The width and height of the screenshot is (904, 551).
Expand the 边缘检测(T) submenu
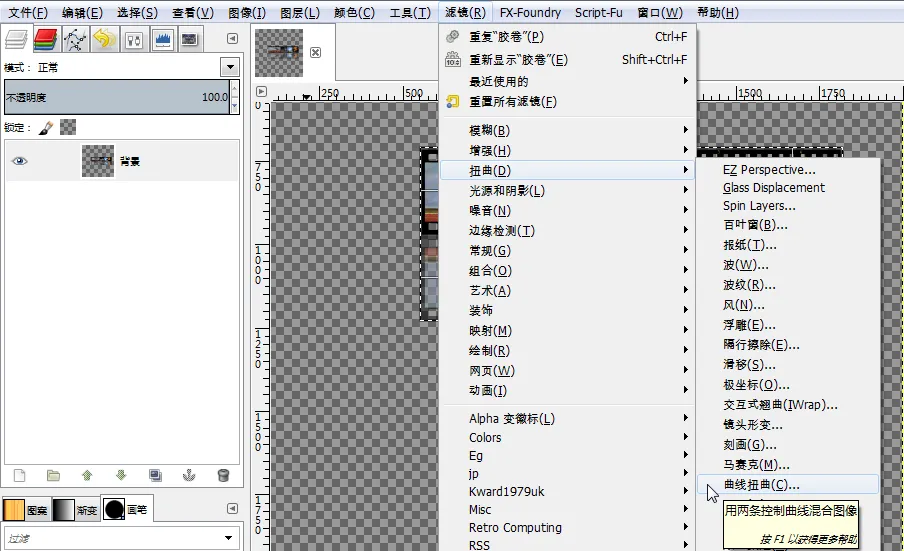[567, 231]
